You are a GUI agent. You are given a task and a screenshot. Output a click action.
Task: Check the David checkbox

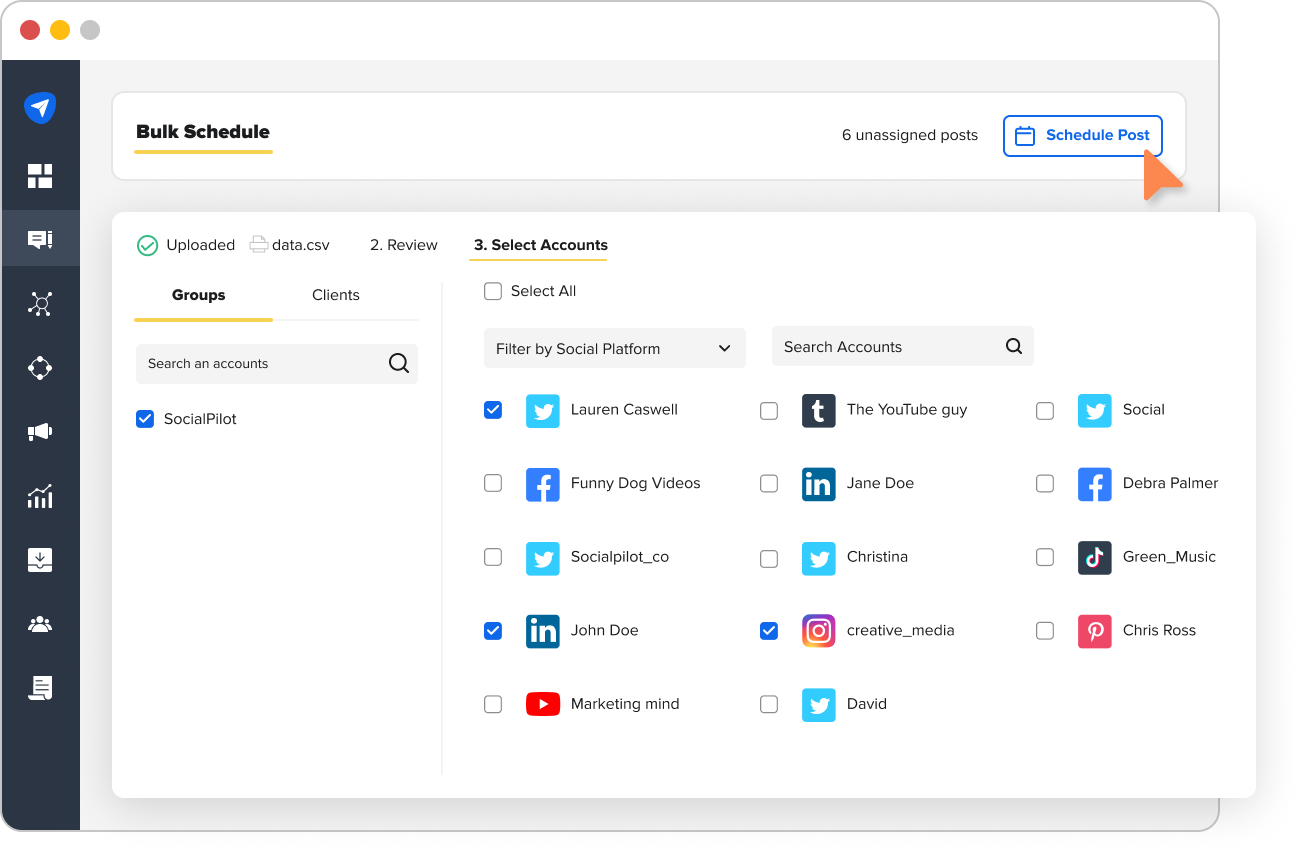[769, 705]
